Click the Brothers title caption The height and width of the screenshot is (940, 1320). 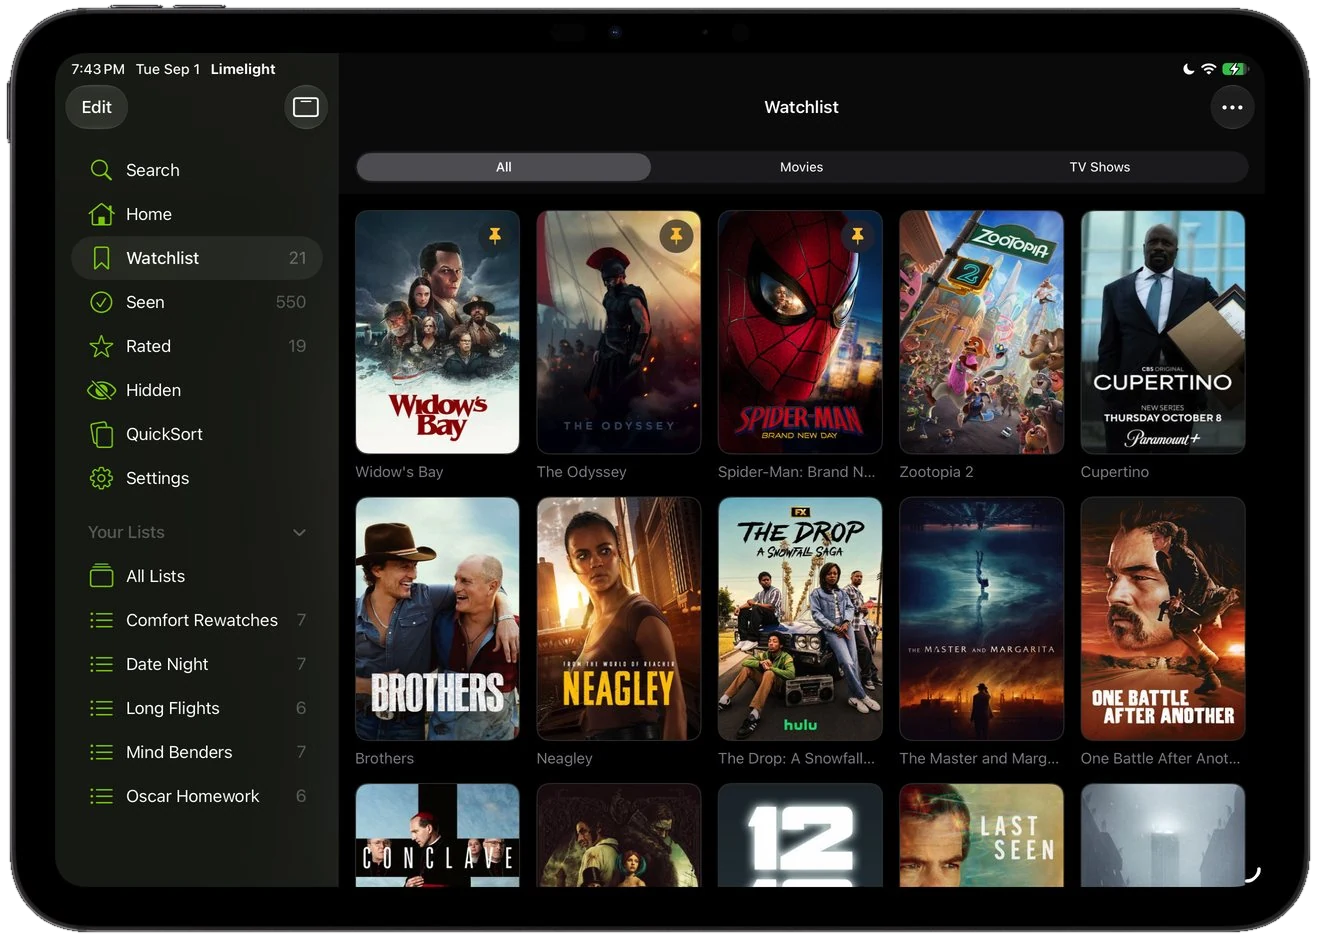pyautogui.click(x=384, y=759)
